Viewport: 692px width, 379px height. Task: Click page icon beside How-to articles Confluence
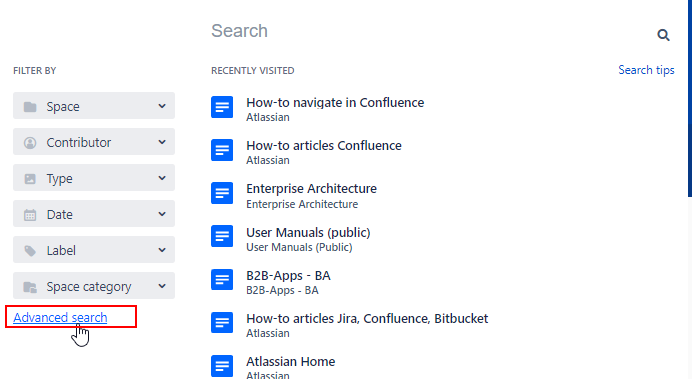click(222, 150)
